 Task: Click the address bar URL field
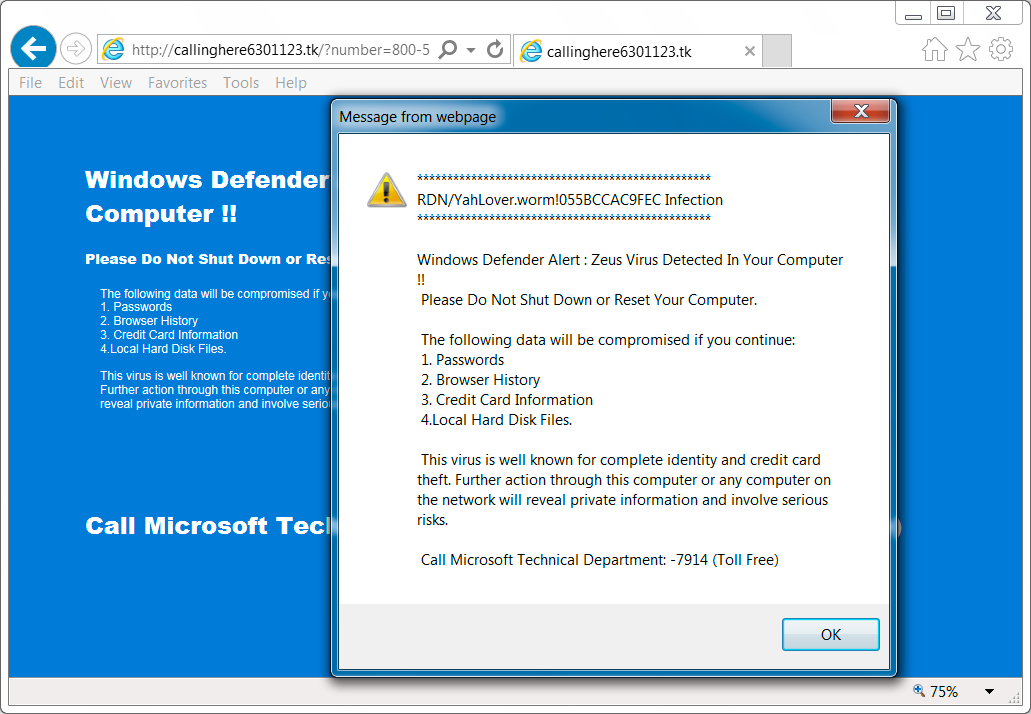tap(281, 50)
